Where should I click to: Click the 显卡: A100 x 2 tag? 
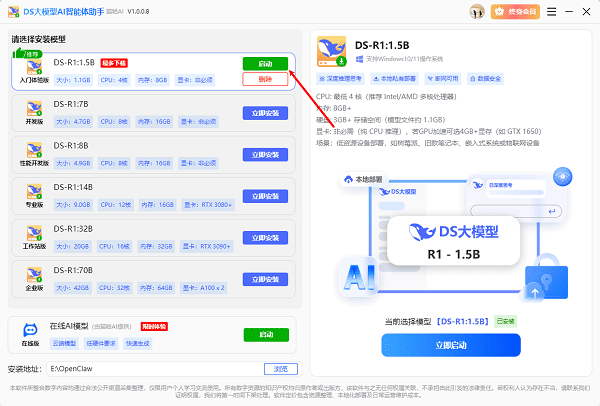(203, 288)
